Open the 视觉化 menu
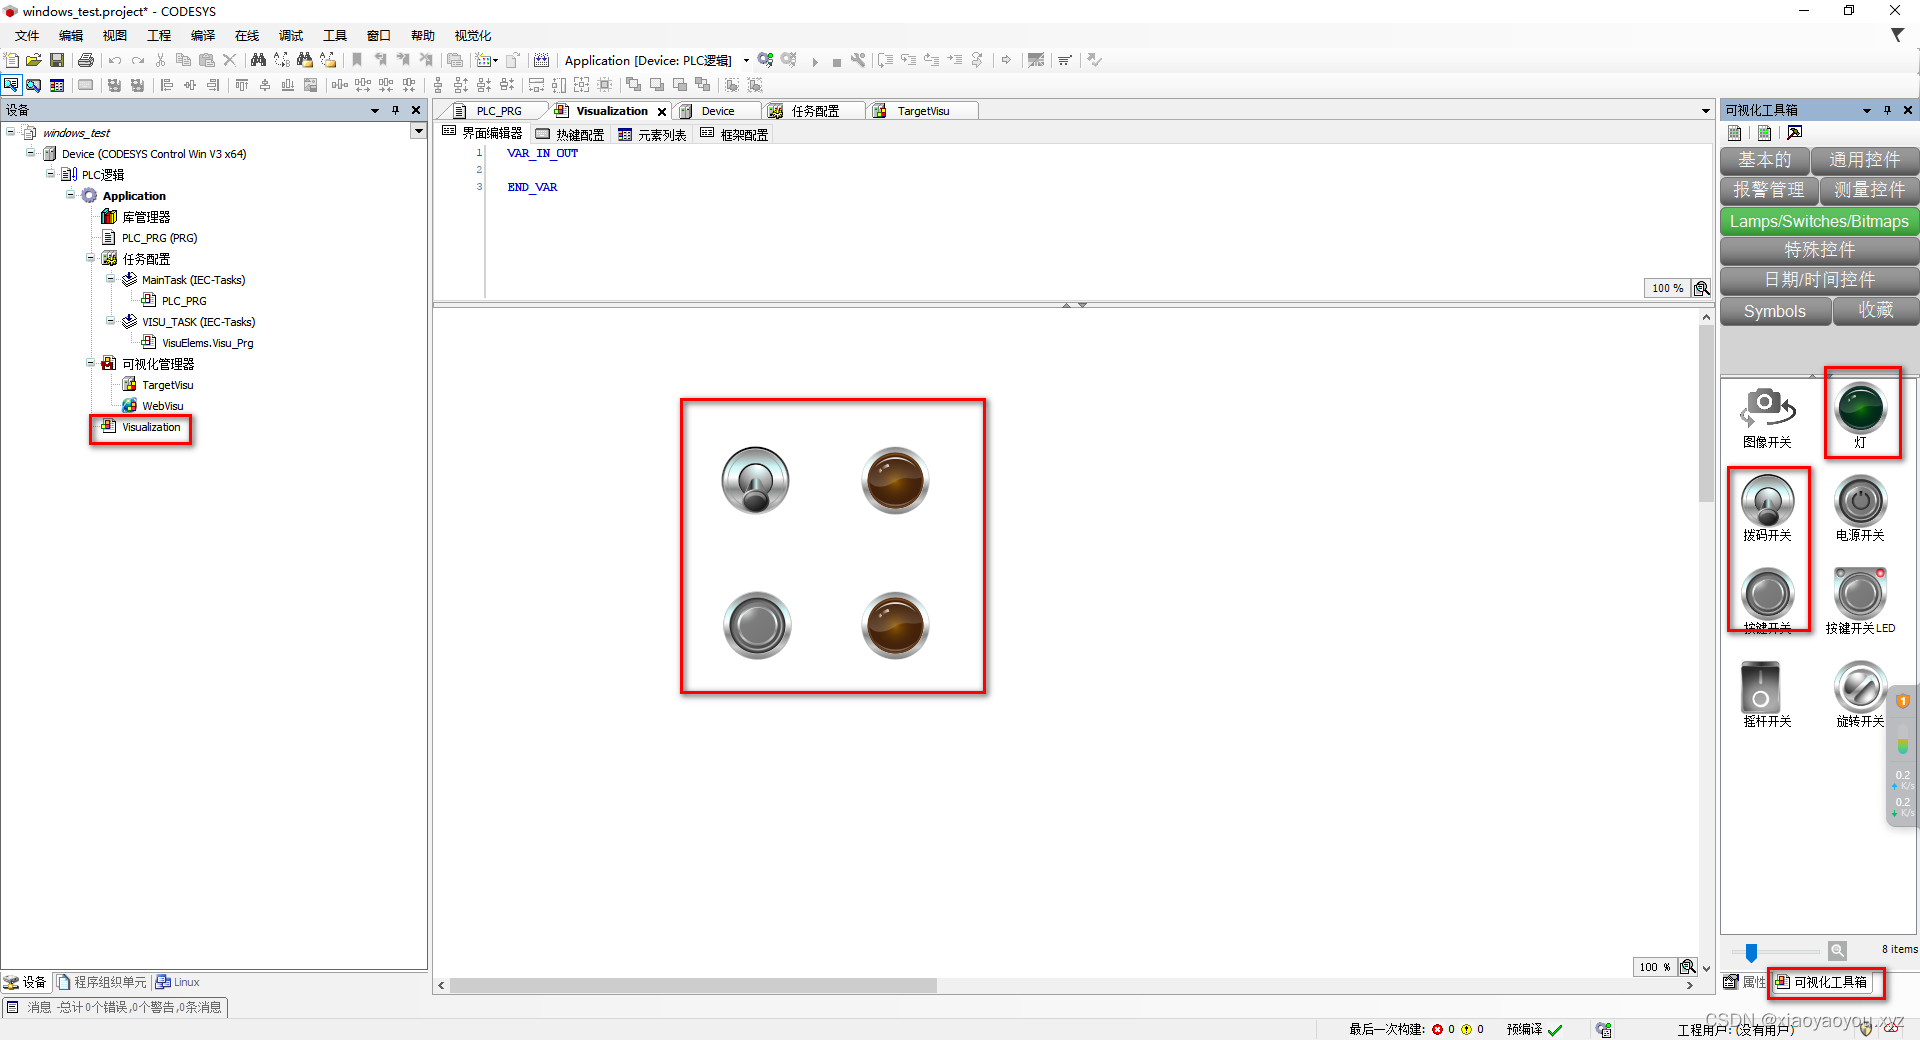Image resolution: width=1920 pixels, height=1040 pixels. coord(473,35)
